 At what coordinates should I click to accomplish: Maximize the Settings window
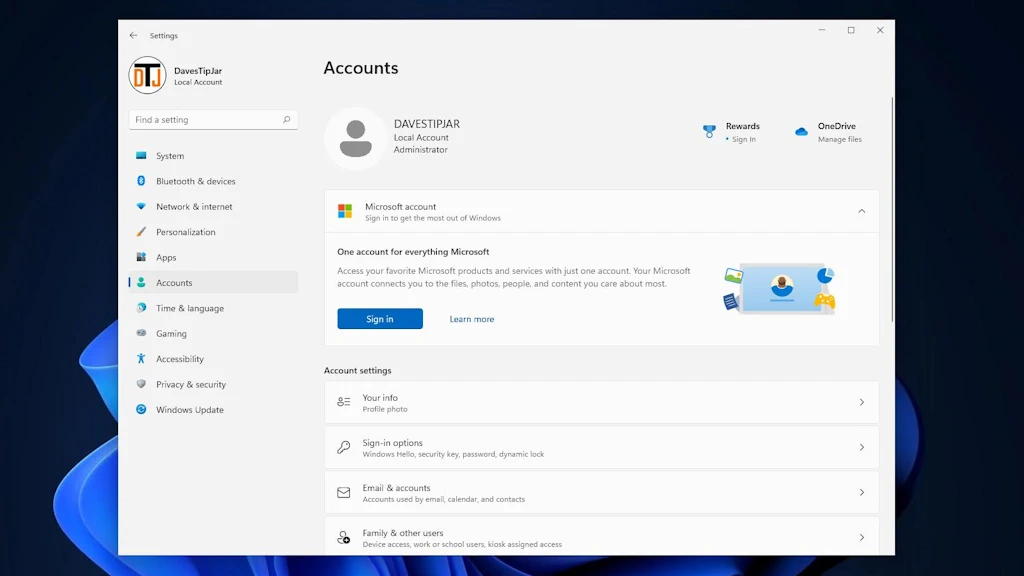point(851,30)
